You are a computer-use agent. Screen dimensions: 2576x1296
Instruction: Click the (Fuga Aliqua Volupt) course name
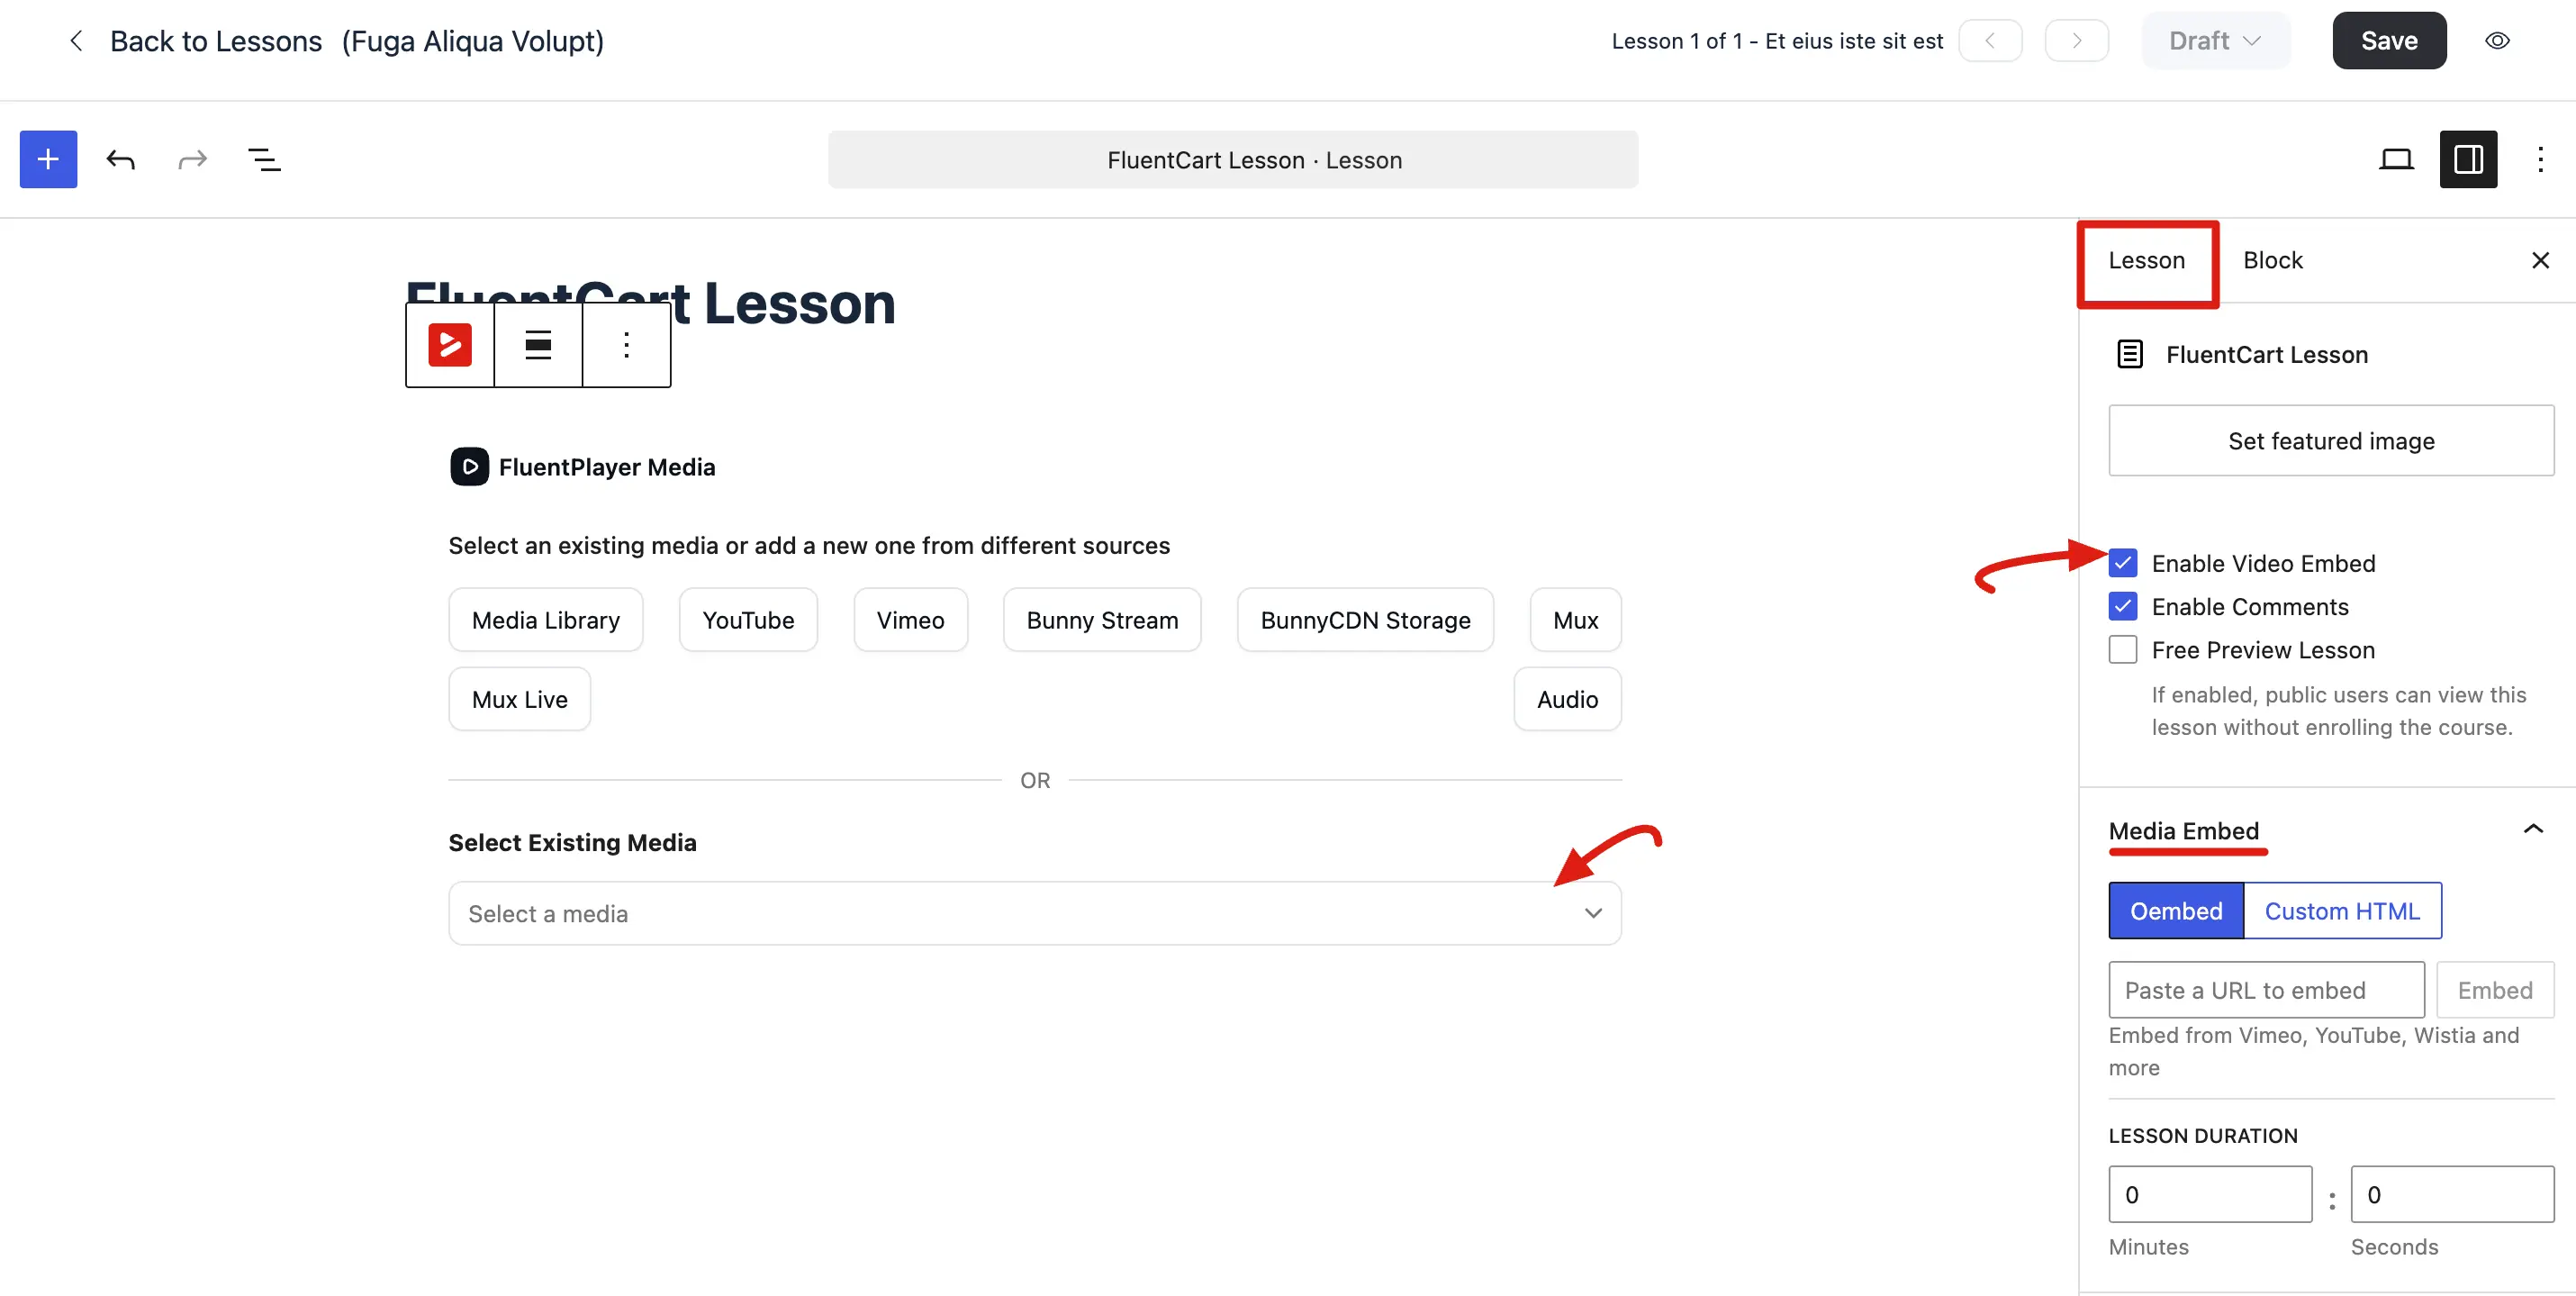click(x=473, y=41)
